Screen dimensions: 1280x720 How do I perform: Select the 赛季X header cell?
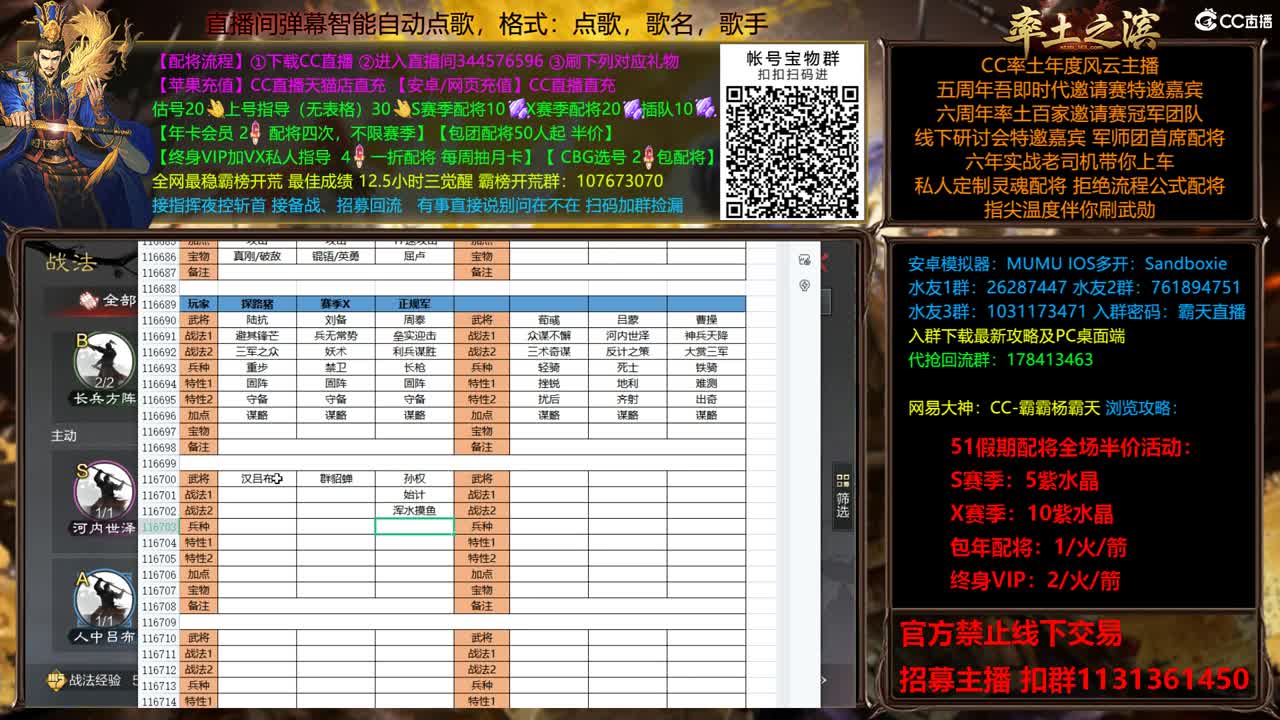(x=335, y=303)
